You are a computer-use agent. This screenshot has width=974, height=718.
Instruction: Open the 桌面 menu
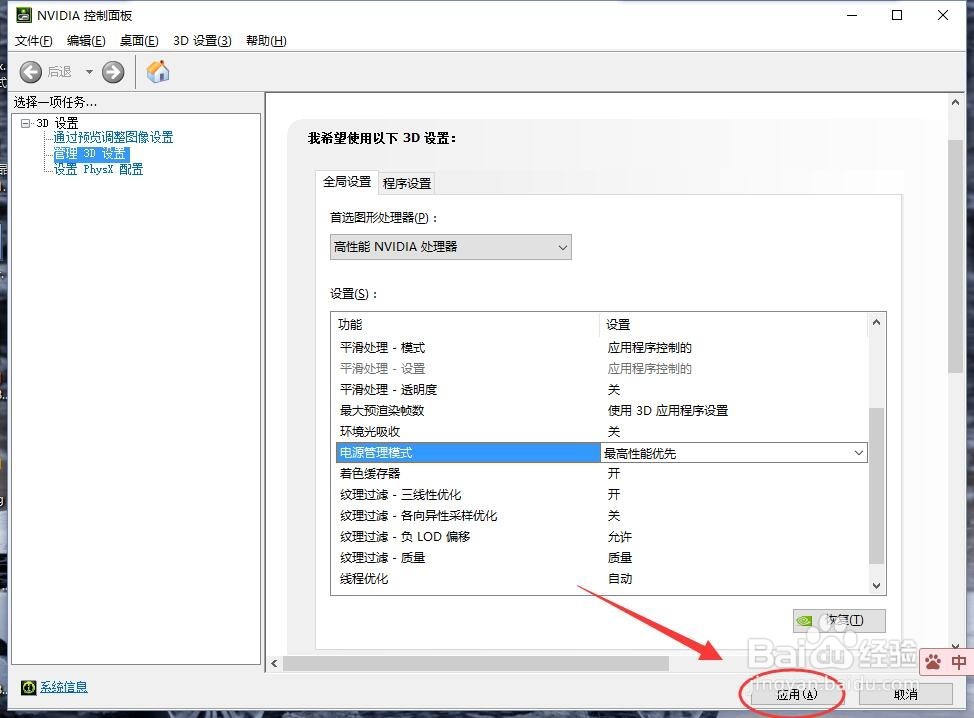[138, 40]
